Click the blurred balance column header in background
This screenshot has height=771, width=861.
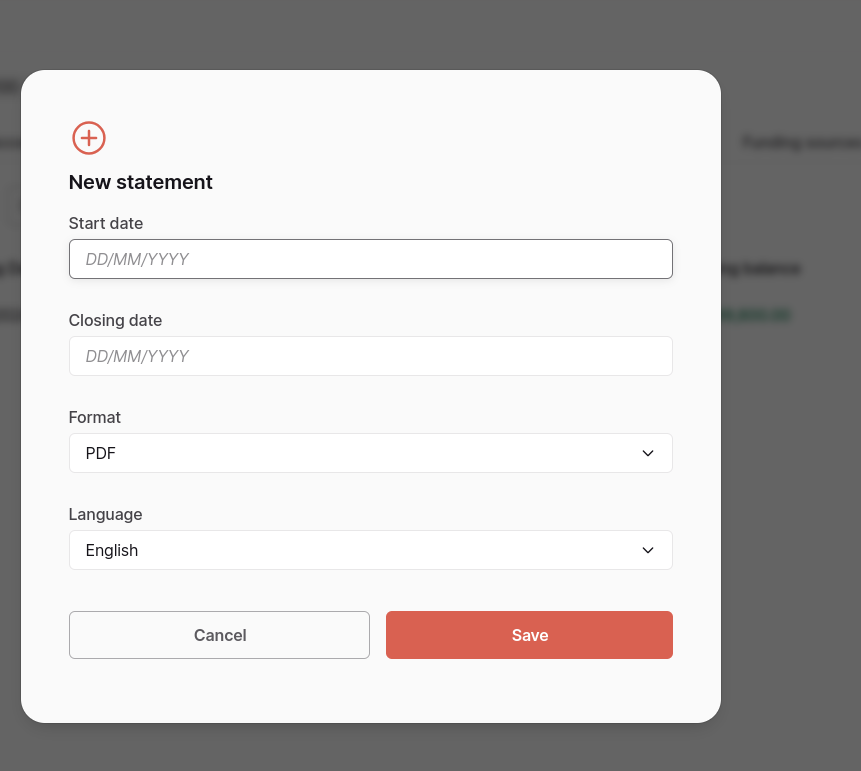point(762,269)
